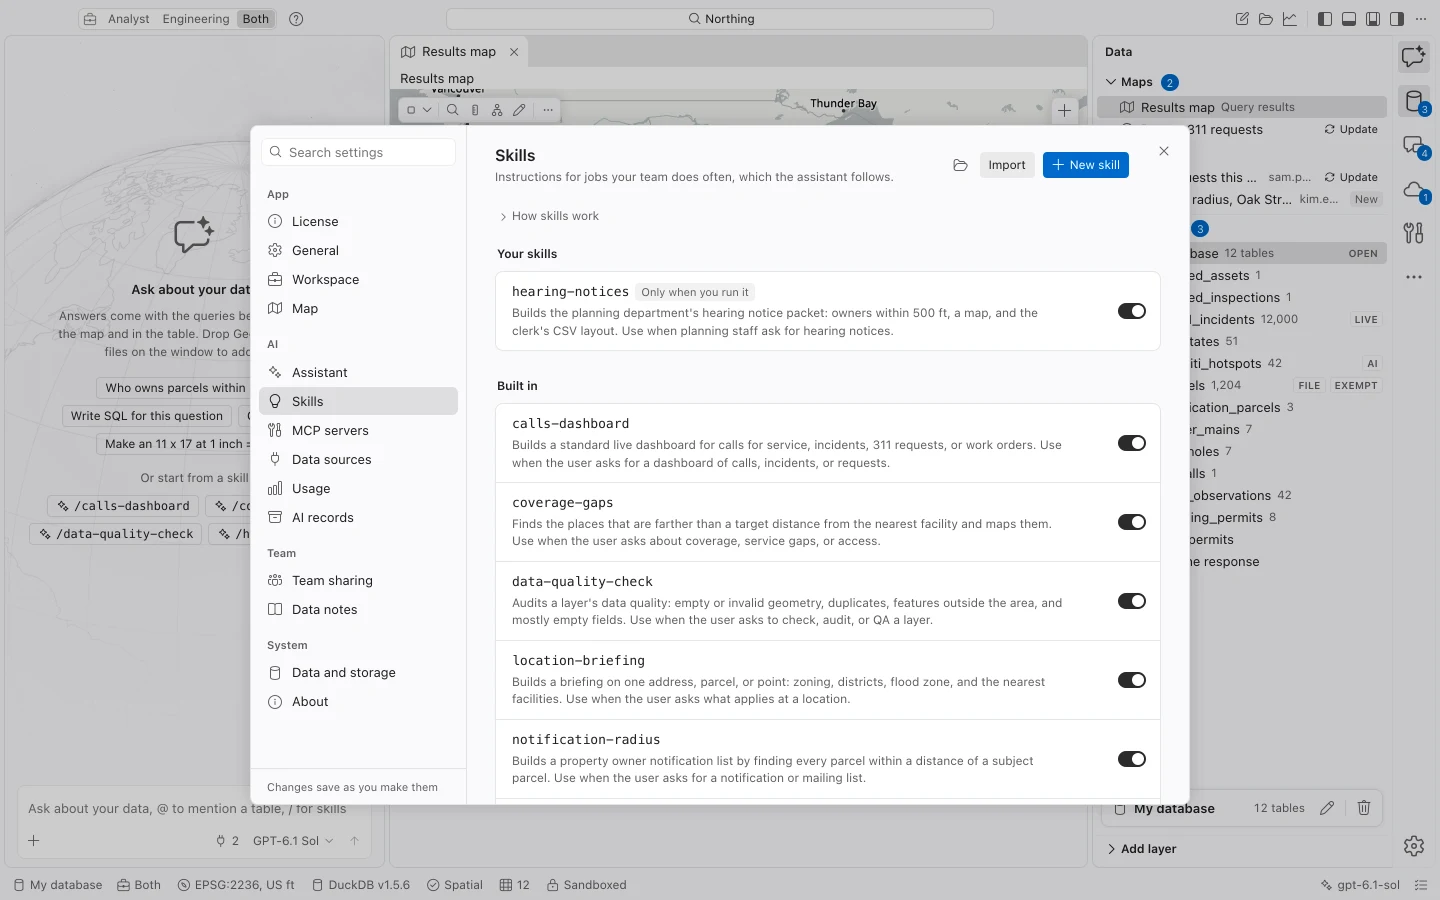Disable the hearing-notices skill
1440x900 pixels.
tap(1132, 311)
